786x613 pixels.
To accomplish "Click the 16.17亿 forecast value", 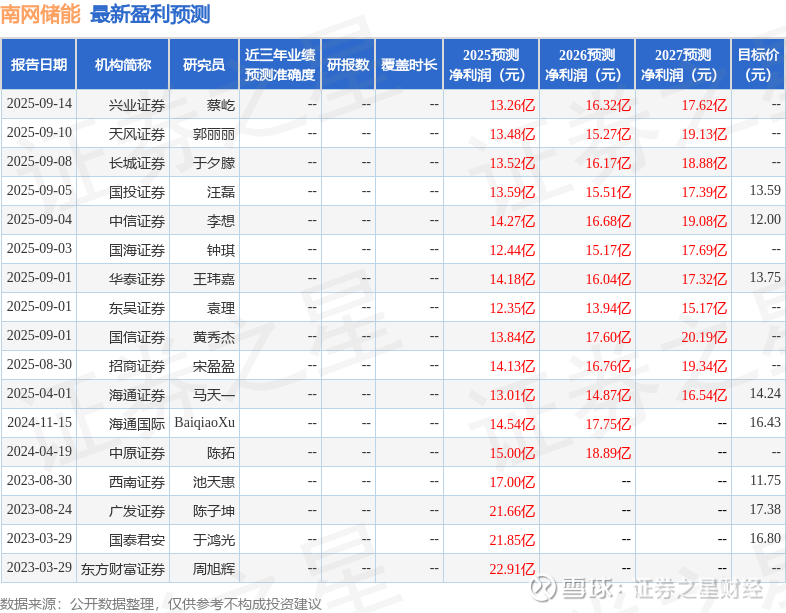I will [609, 163].
